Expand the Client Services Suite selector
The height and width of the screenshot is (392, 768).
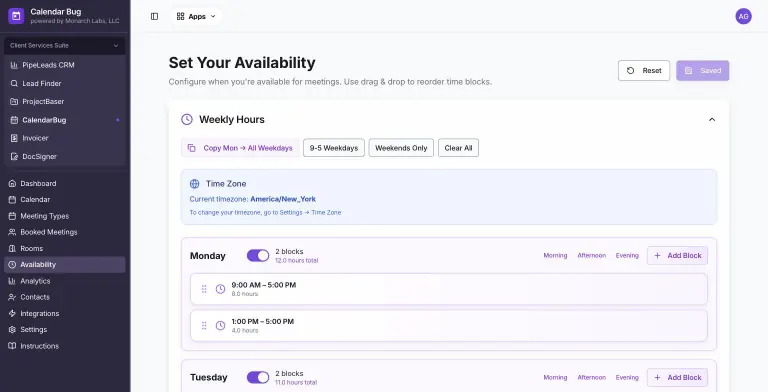[x=65, y=46]
